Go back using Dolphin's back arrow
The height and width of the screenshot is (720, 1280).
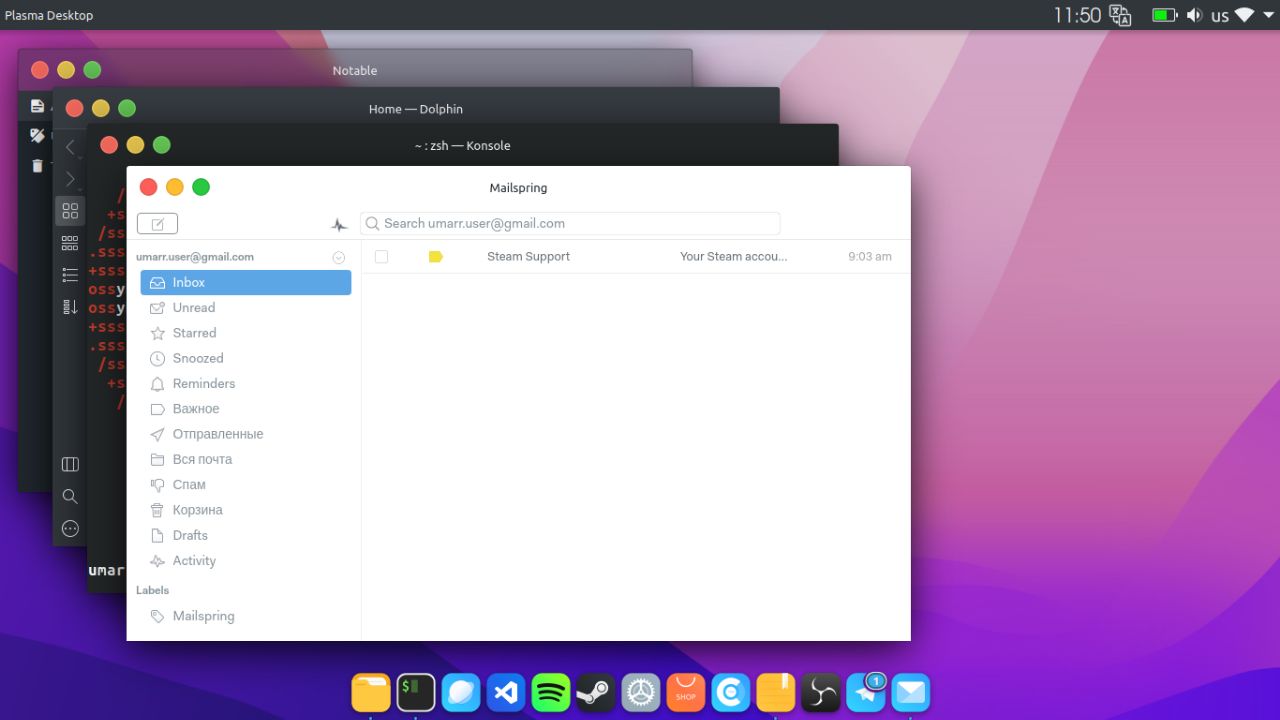pos(70,148)
